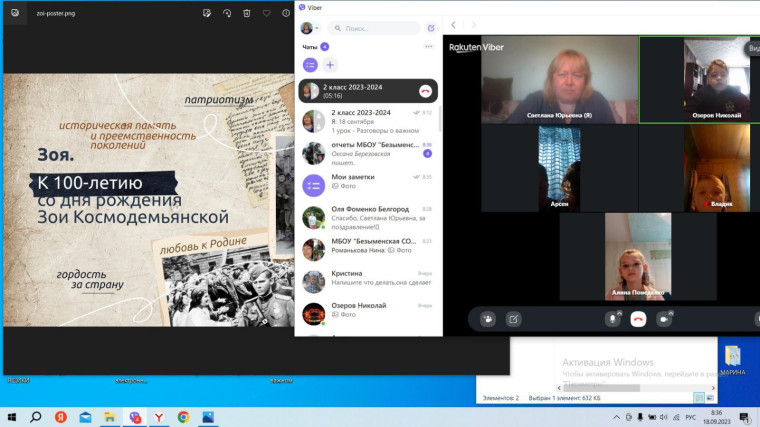Rotate the zoi-poster image

[x=227, y=14]
